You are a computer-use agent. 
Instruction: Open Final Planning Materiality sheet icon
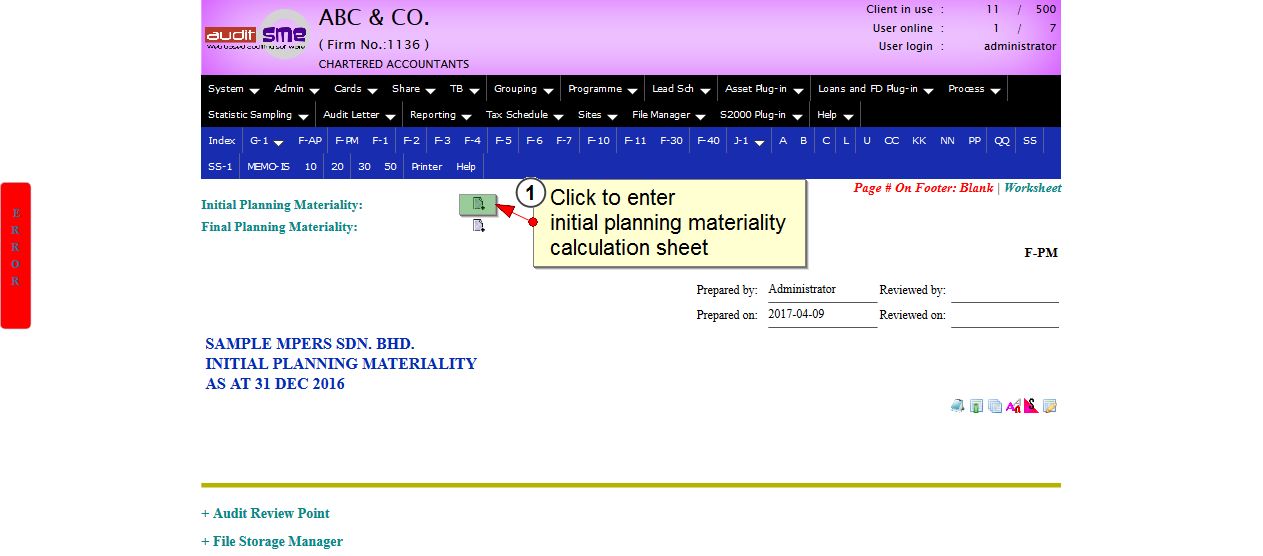478,226
